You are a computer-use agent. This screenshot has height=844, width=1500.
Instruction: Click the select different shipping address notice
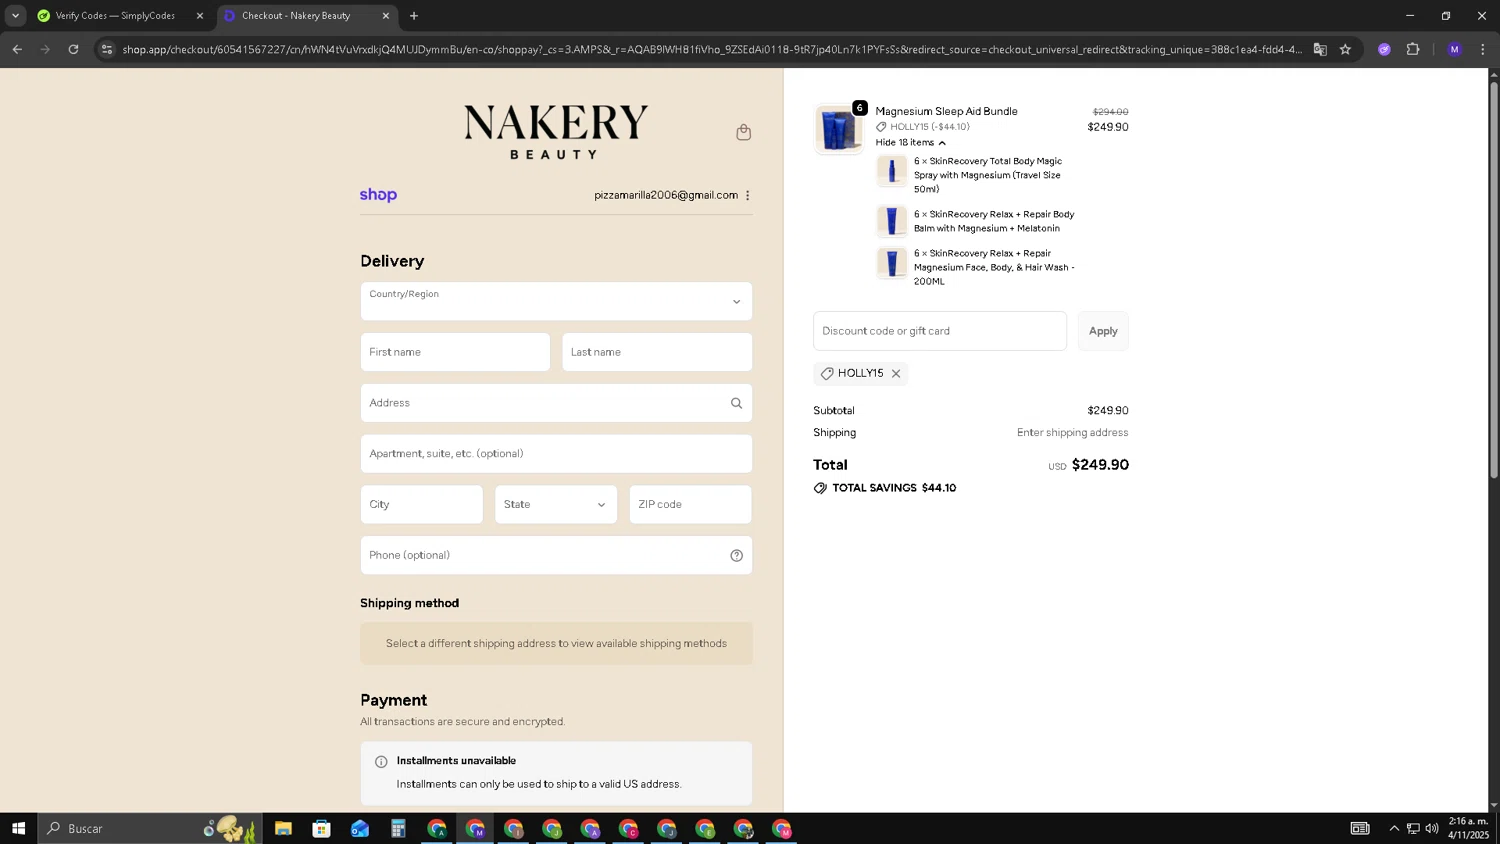(556, 644)
